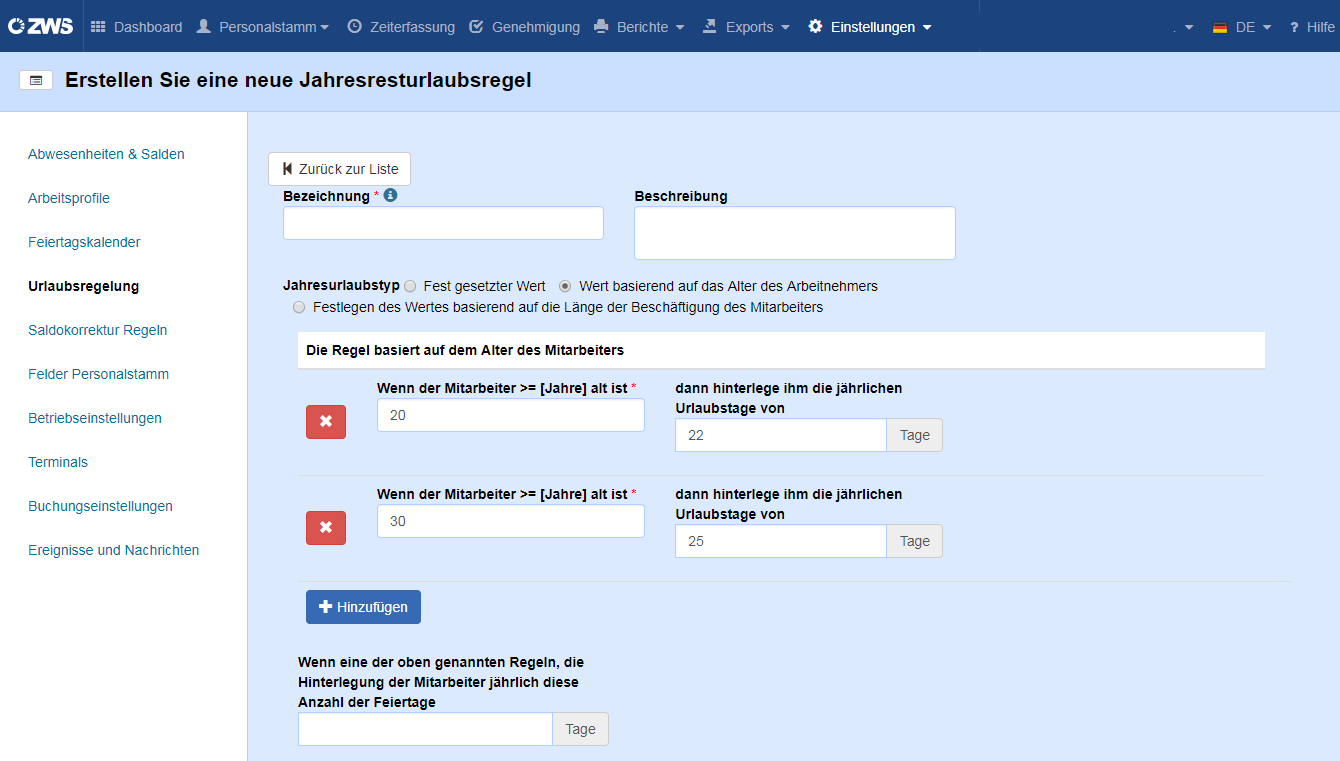
Task: Focus the Beschreibung text area
Action: tap(795, 233)
